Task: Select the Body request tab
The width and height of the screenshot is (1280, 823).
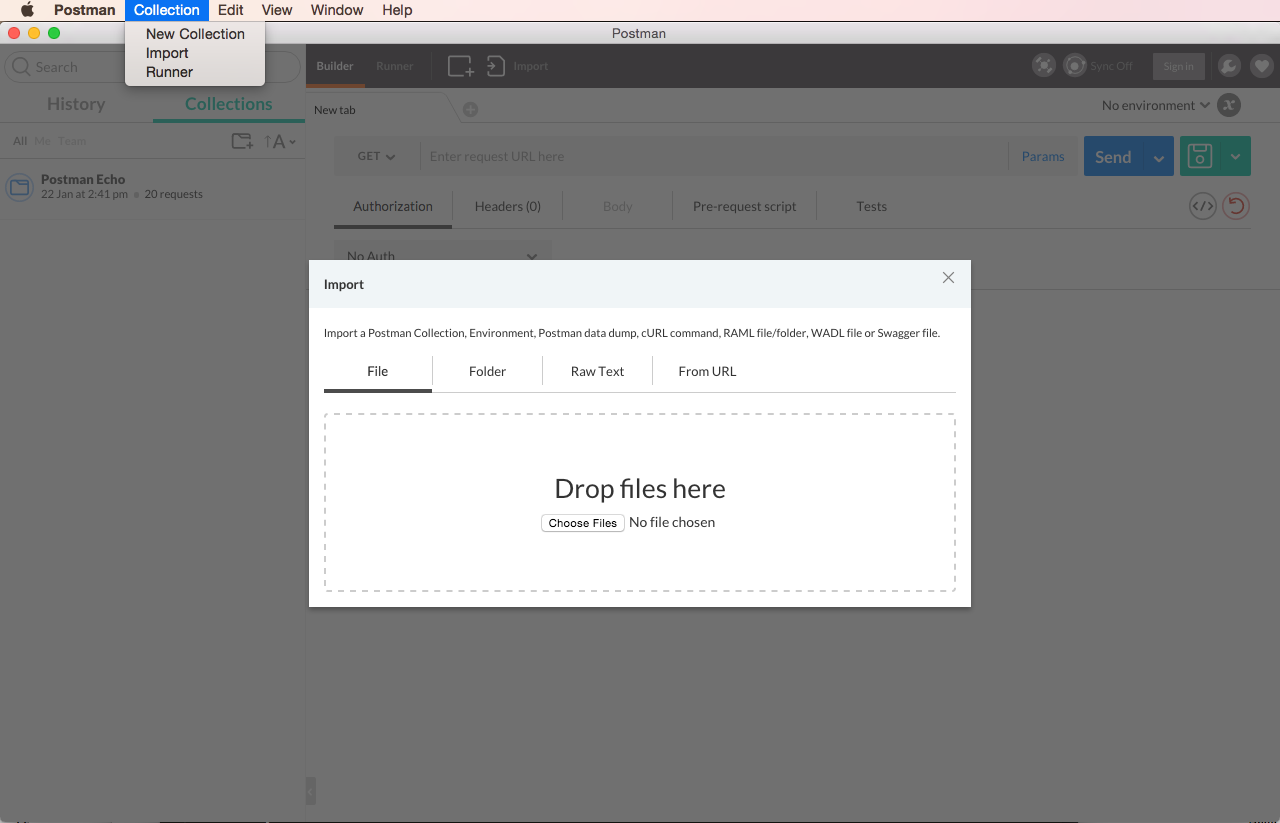Action: pos(618,206)
